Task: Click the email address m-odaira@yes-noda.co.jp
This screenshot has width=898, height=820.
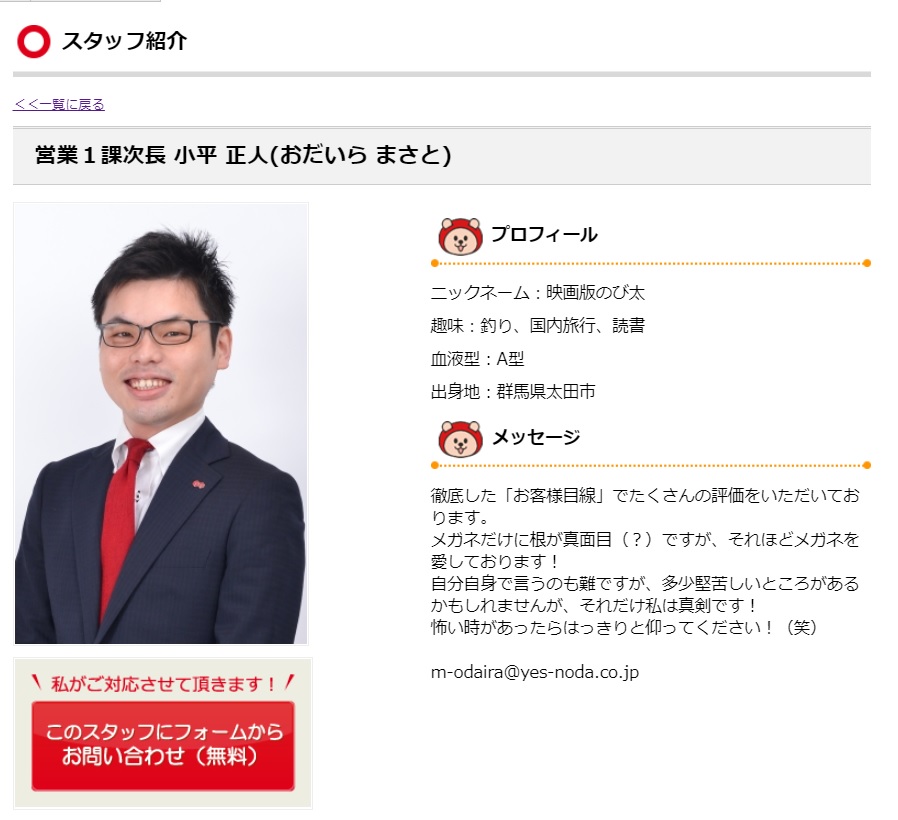Action: (x=534, y=672)
